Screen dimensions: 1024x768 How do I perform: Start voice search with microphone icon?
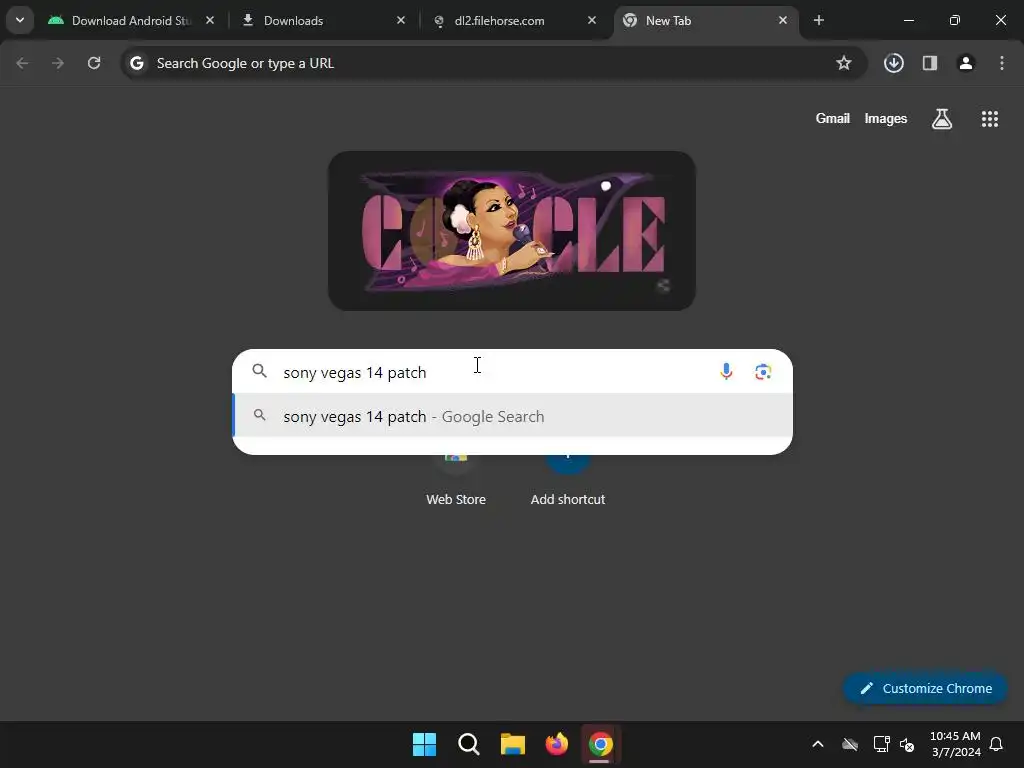coord(726,372)
